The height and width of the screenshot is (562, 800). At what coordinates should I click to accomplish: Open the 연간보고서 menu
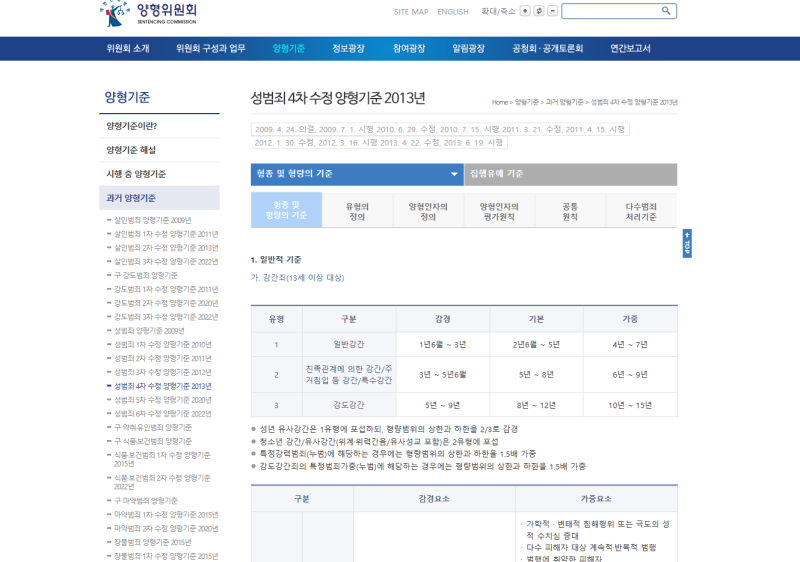[630, 48]
